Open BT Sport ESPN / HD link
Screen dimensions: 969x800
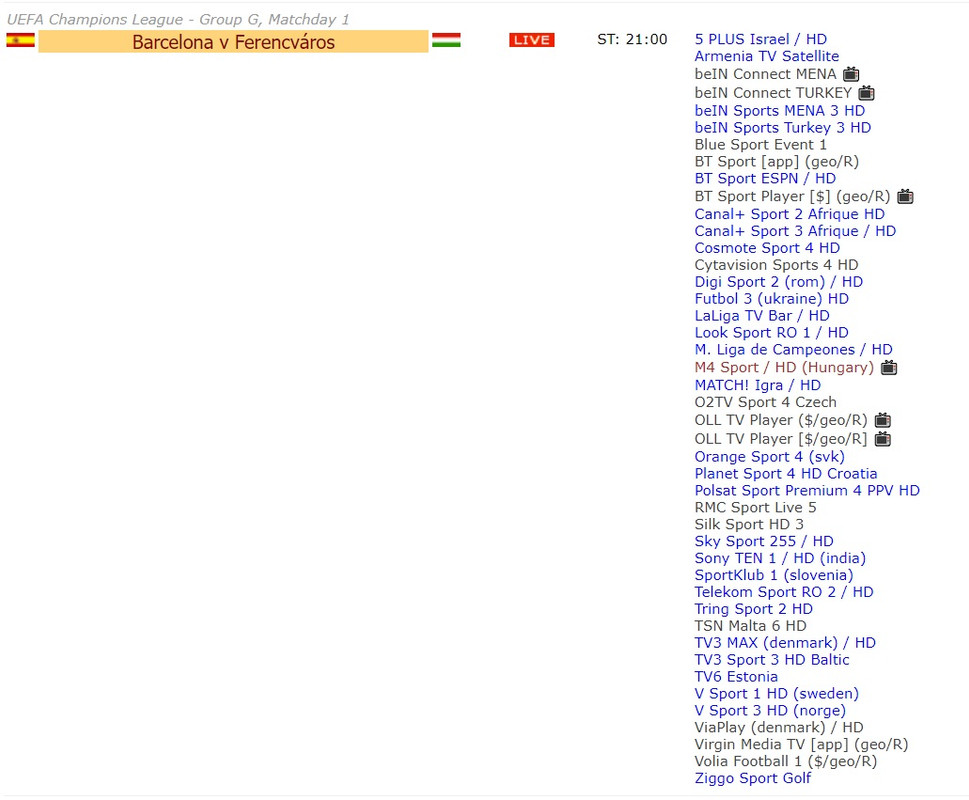coord(765,179)
